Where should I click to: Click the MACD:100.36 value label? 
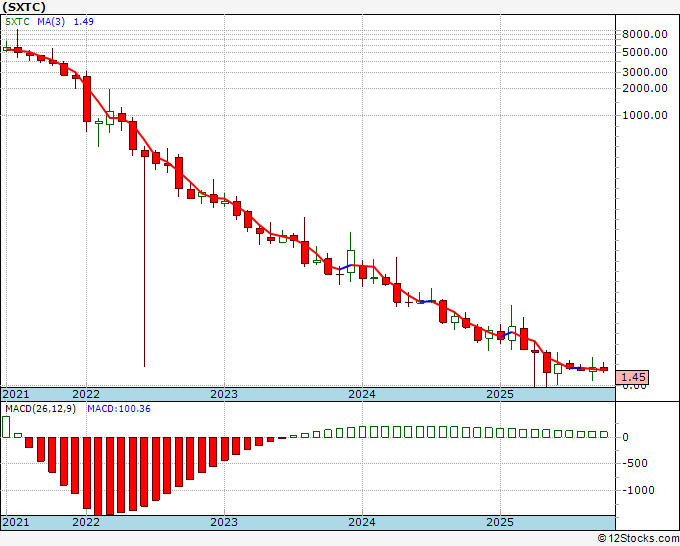tap(119, 409)
